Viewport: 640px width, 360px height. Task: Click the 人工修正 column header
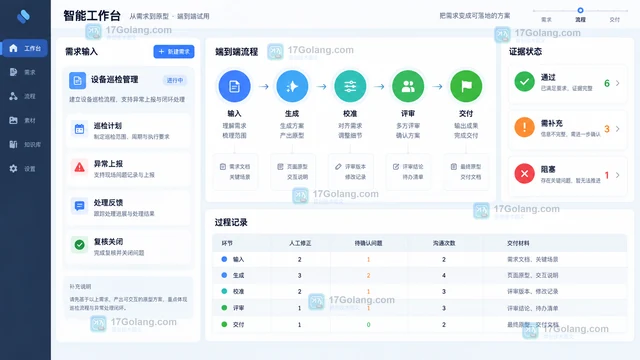(x=300, y=243)
